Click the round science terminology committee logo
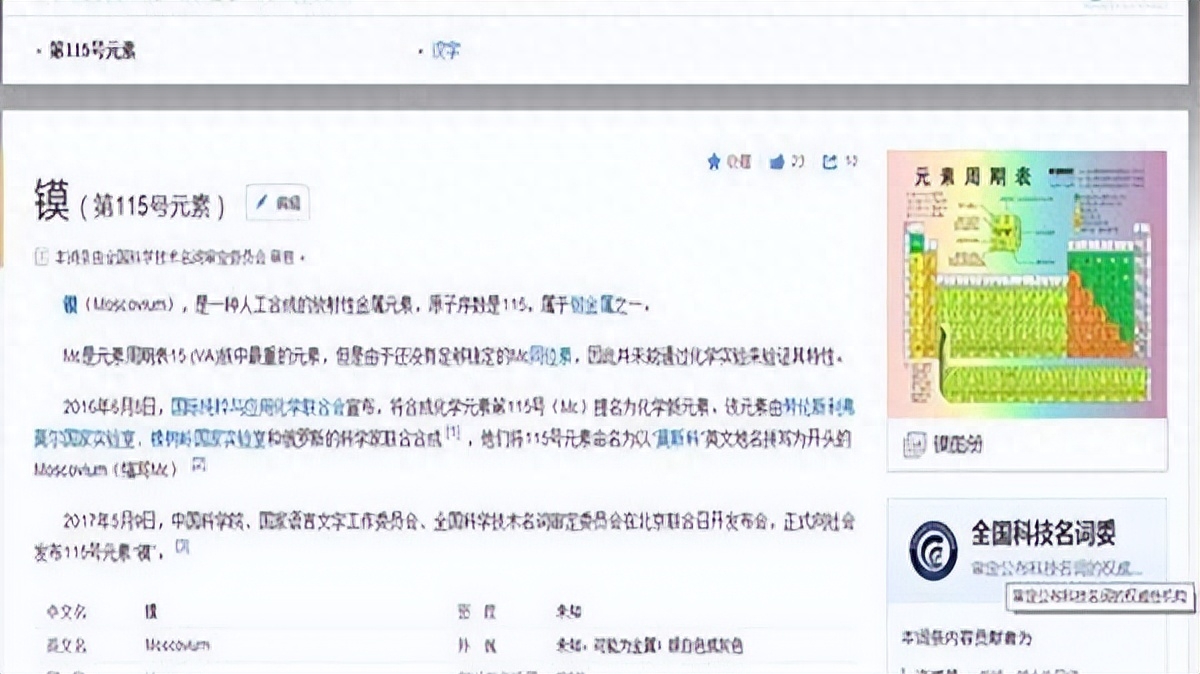This screenshot has width=1200, height=674. click(x=932, y=549)
